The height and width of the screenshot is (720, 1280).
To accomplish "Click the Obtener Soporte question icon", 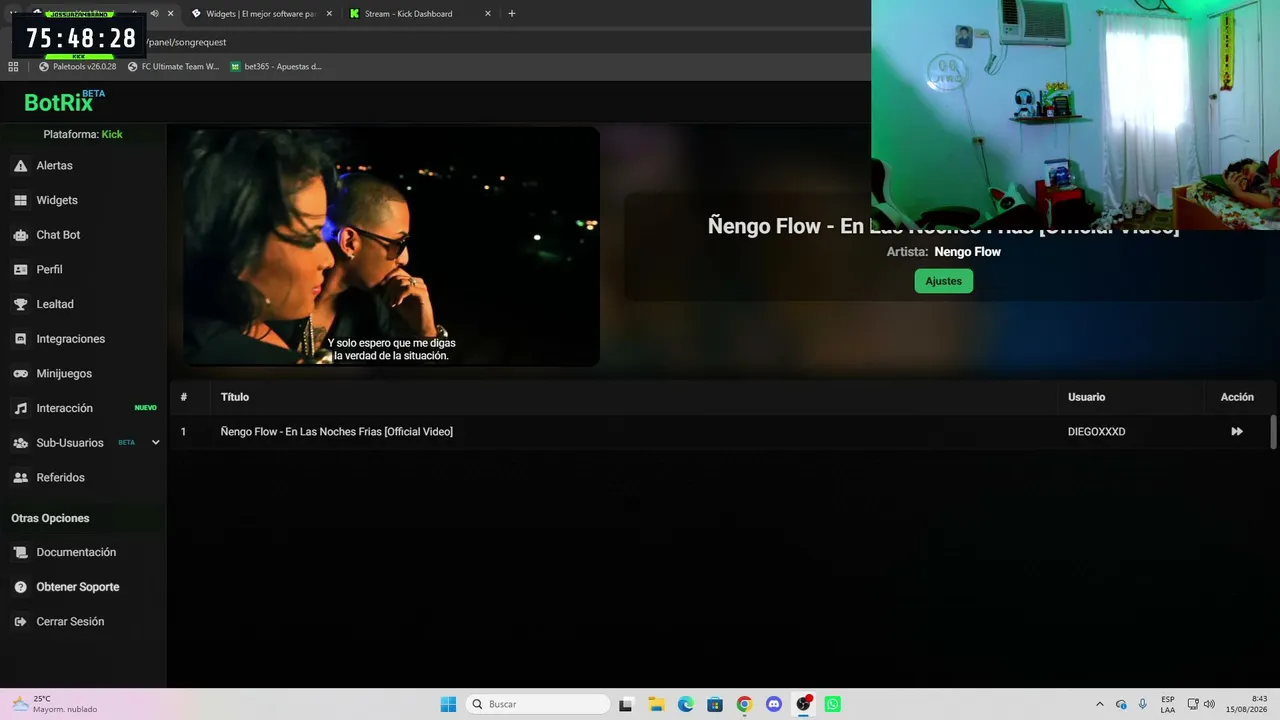I will 20,587.
